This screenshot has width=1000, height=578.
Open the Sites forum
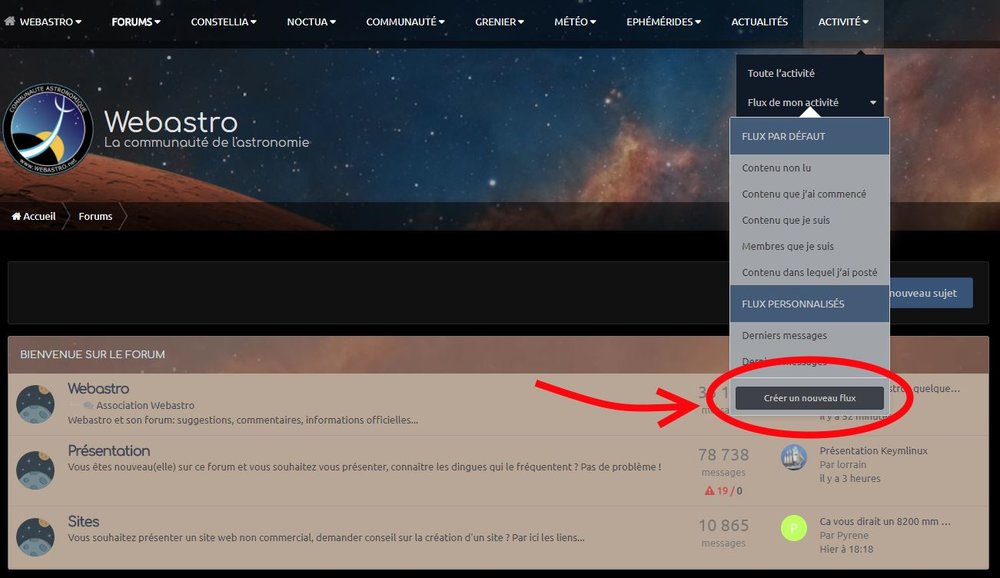tap(84, 521)
